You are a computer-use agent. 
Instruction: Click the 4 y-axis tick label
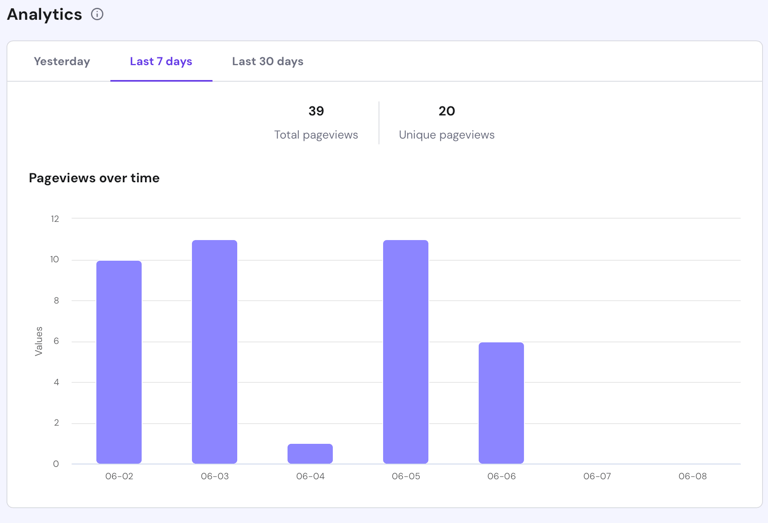[x=56, y=382]
